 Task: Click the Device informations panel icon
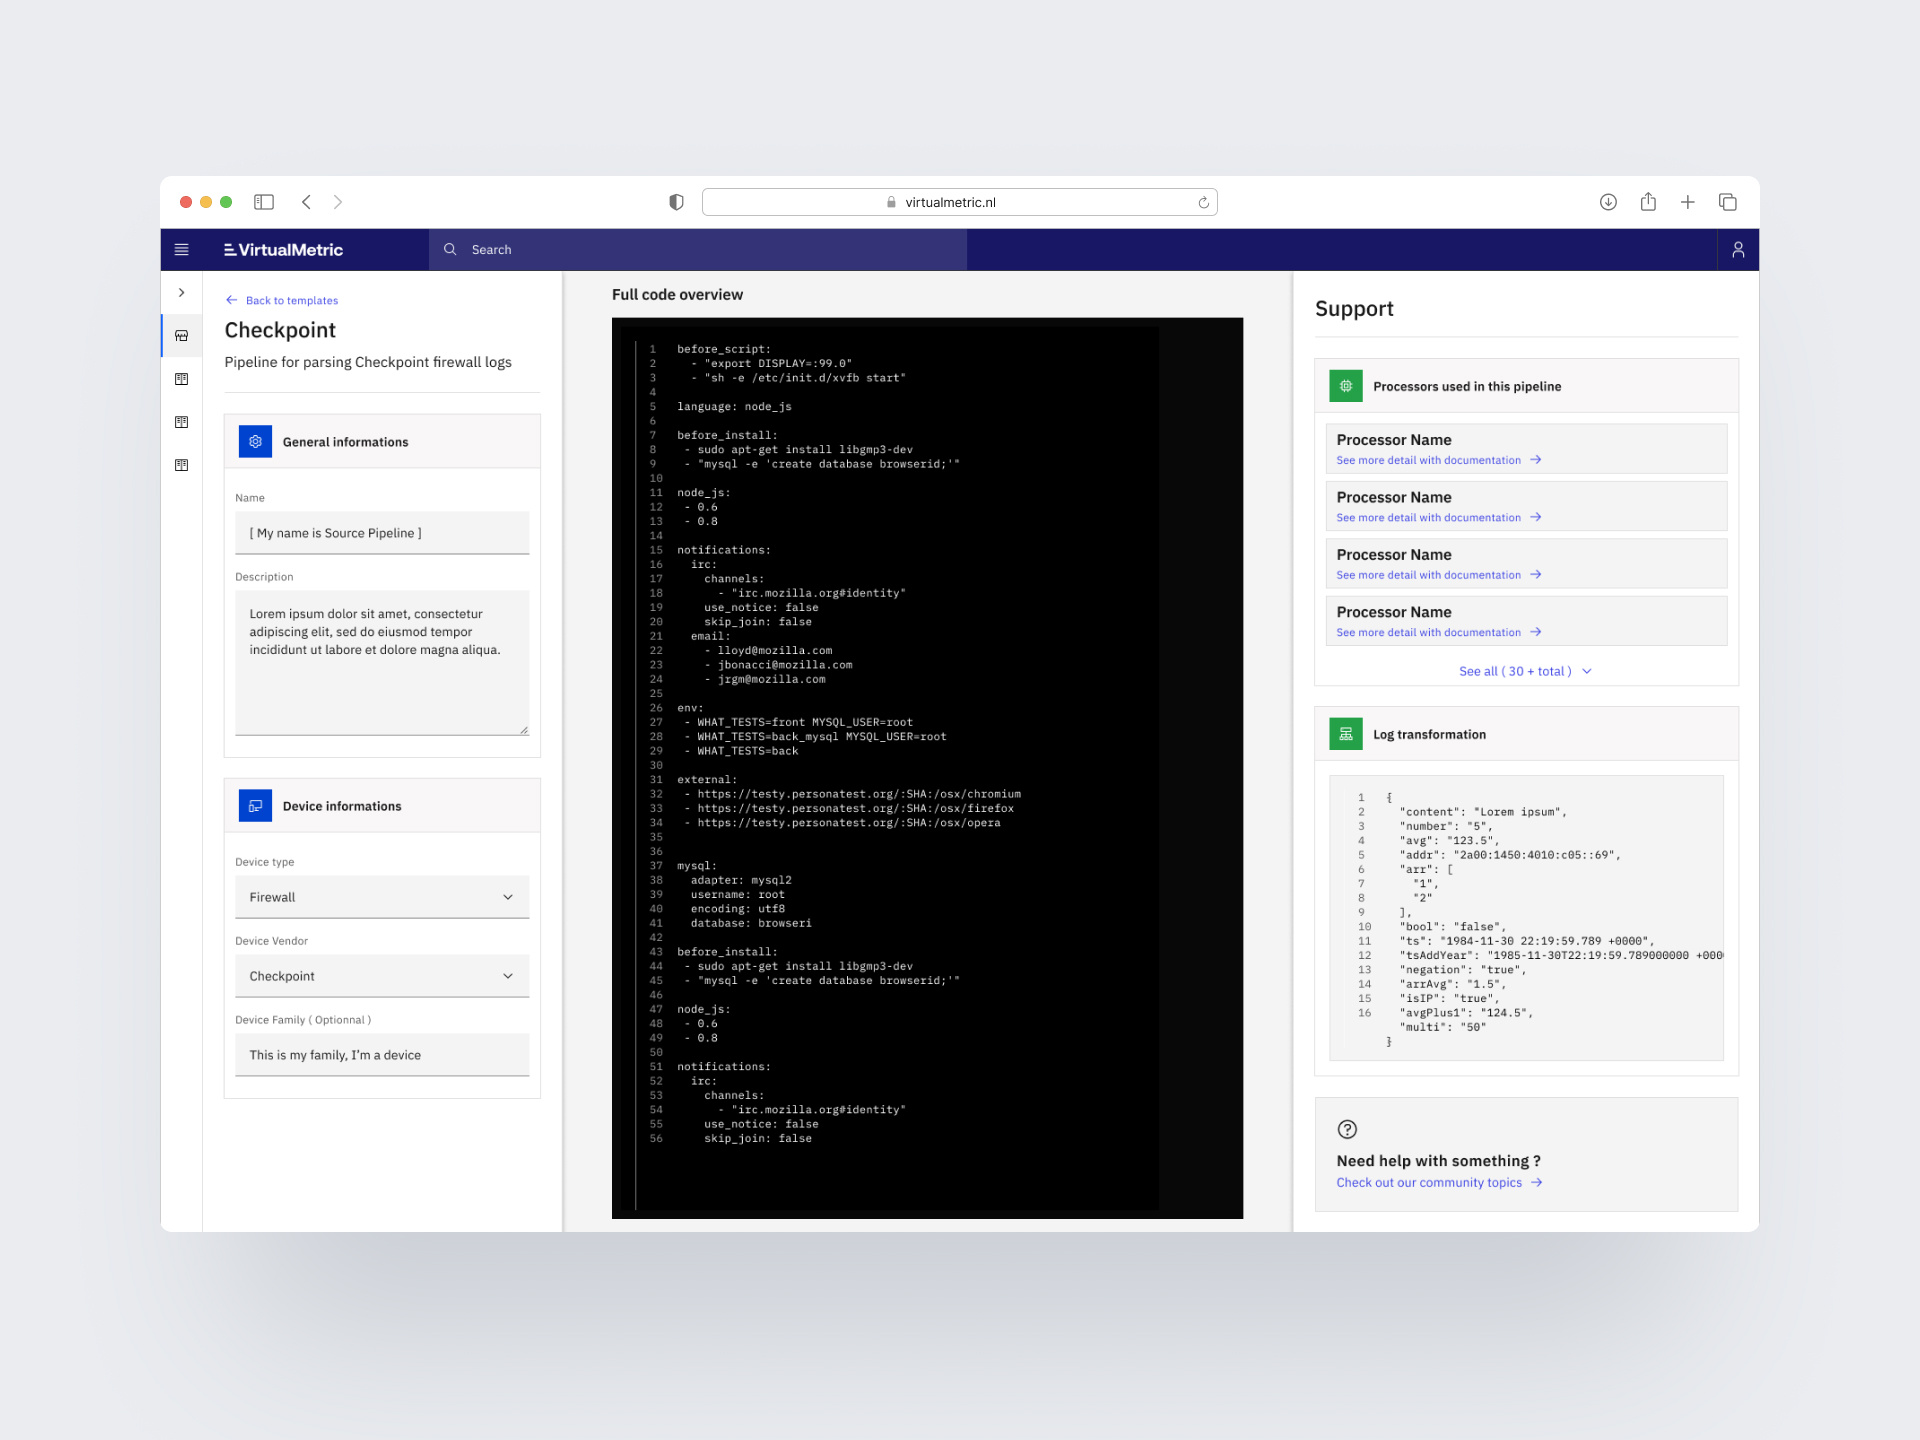tap(255, 805)
